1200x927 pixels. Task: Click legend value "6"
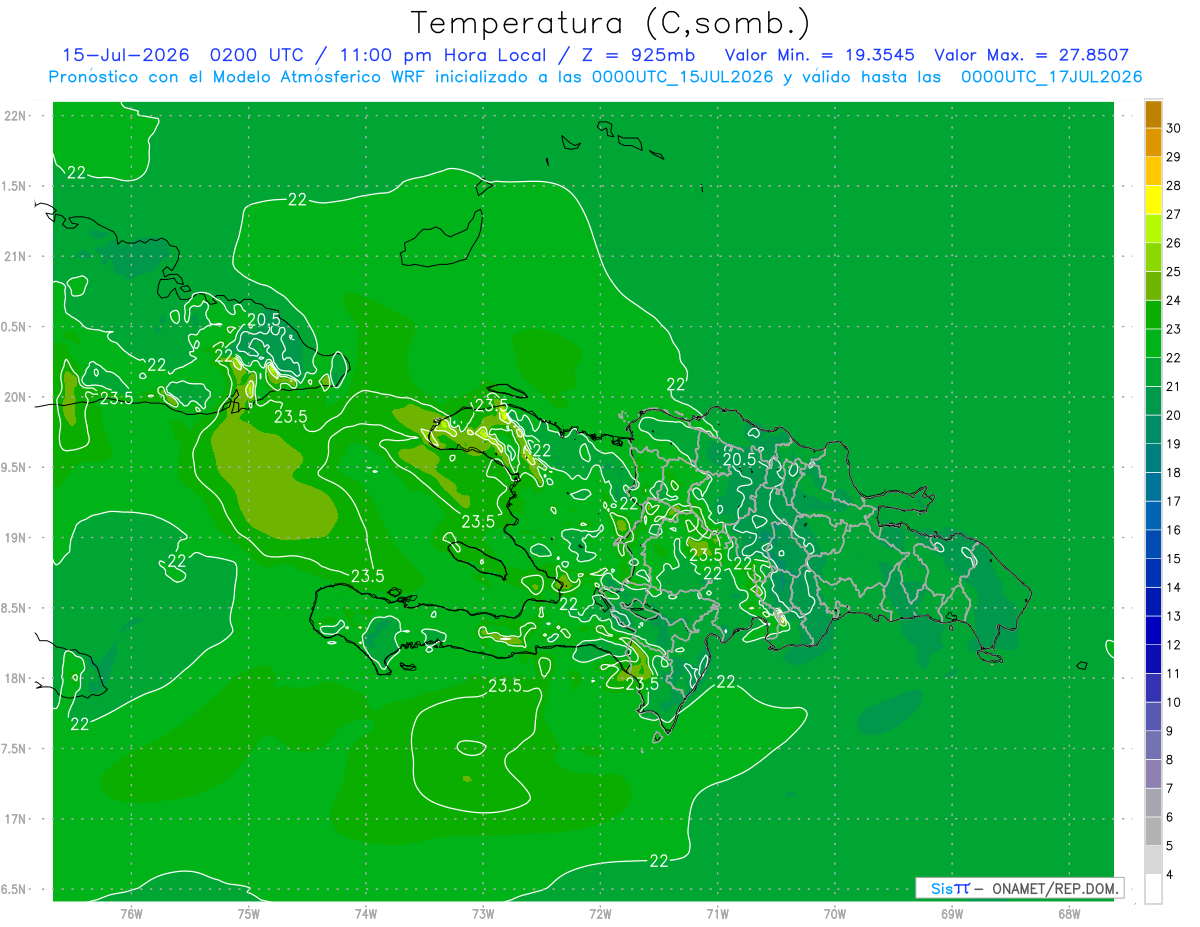[1170, 817]
